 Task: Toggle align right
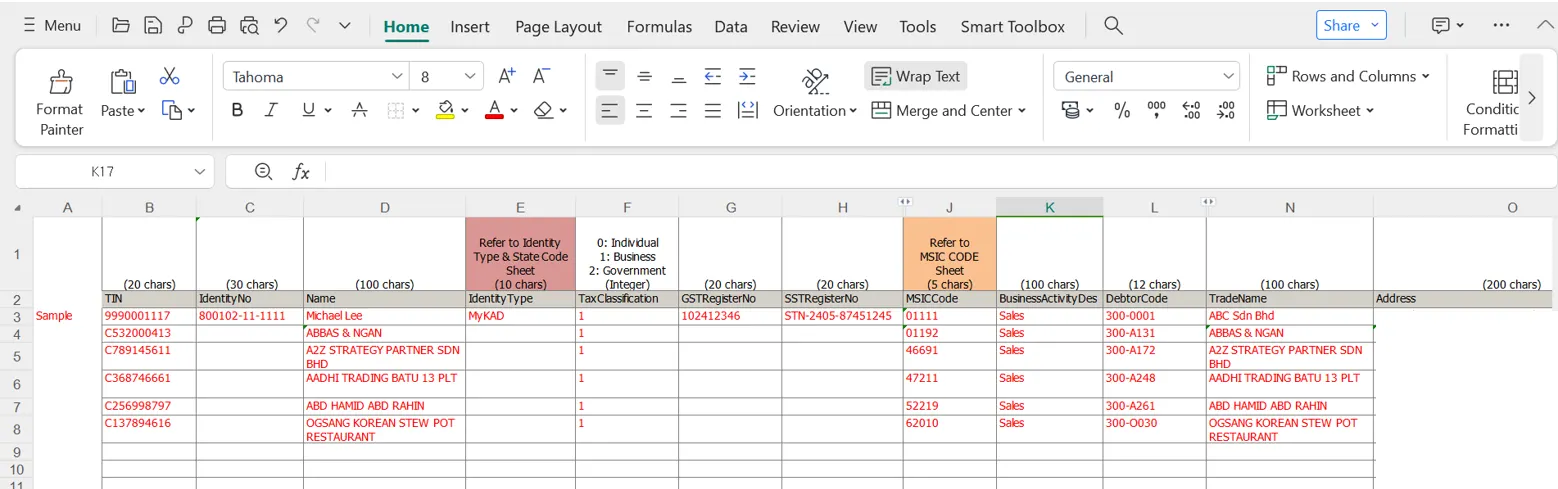click(x=679, y=110)
